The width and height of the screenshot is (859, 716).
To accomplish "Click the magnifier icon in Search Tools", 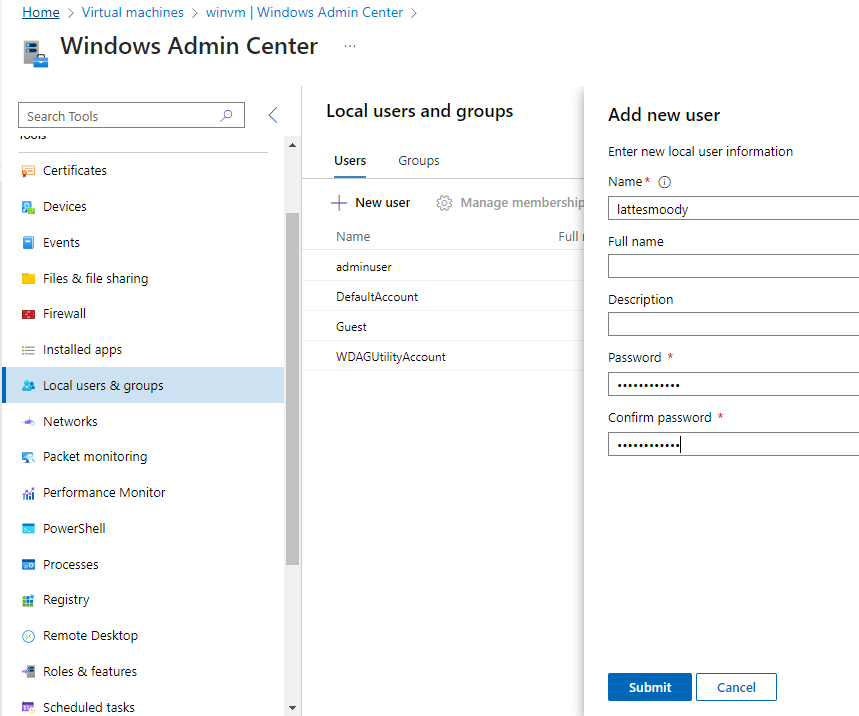I will tap(226, 116).
